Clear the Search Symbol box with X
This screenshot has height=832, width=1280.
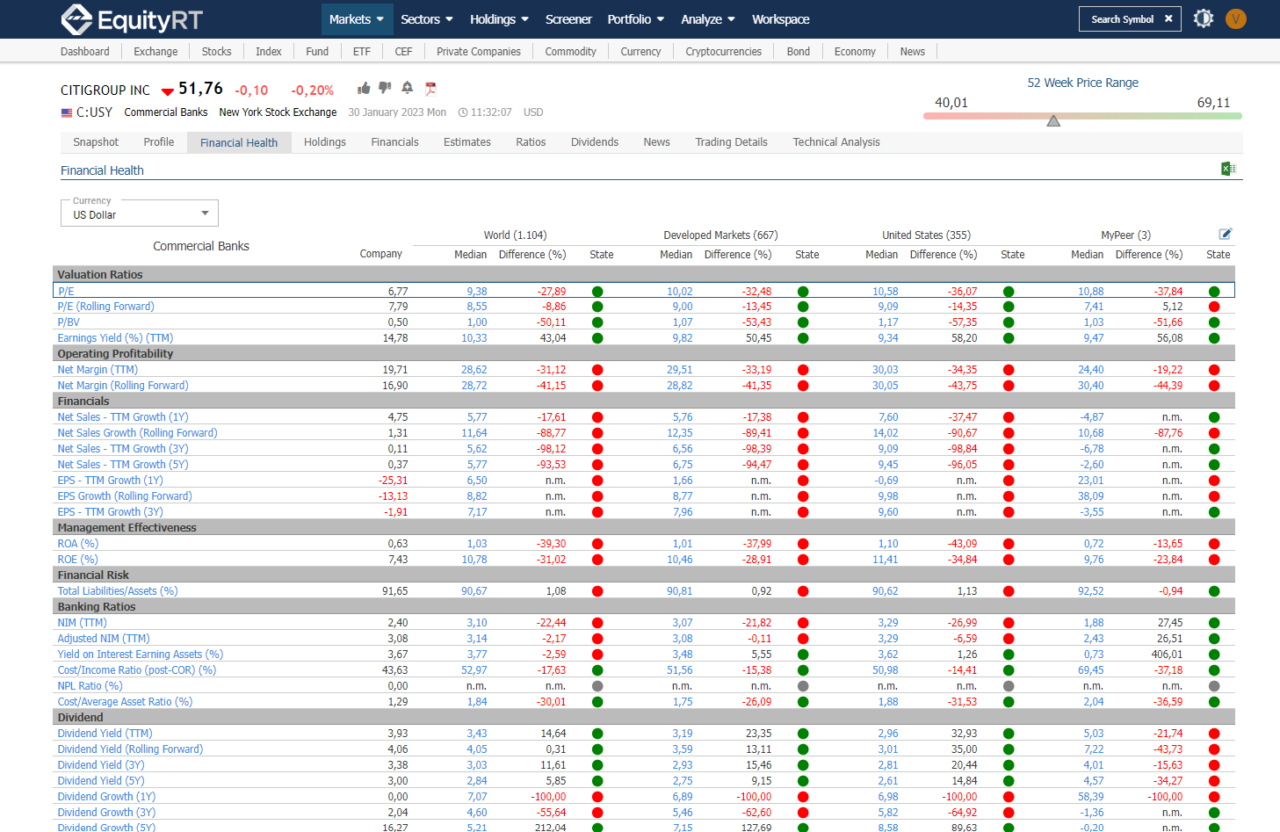point(1168,19)
